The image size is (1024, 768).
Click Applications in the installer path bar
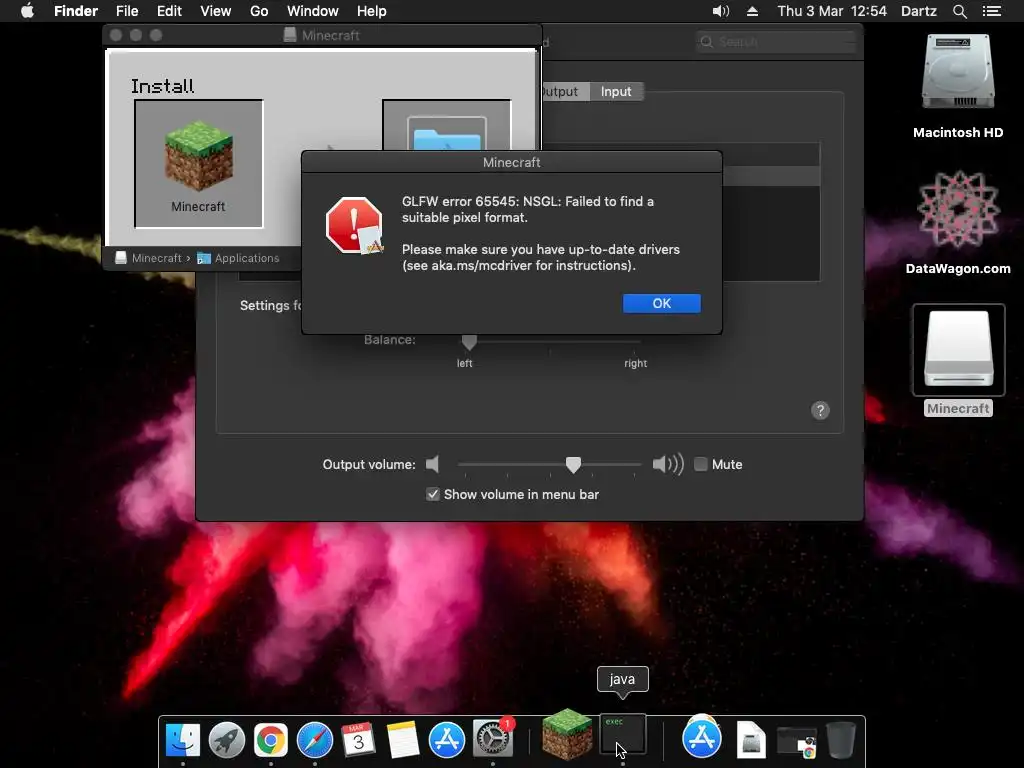(x=238, y=258)
